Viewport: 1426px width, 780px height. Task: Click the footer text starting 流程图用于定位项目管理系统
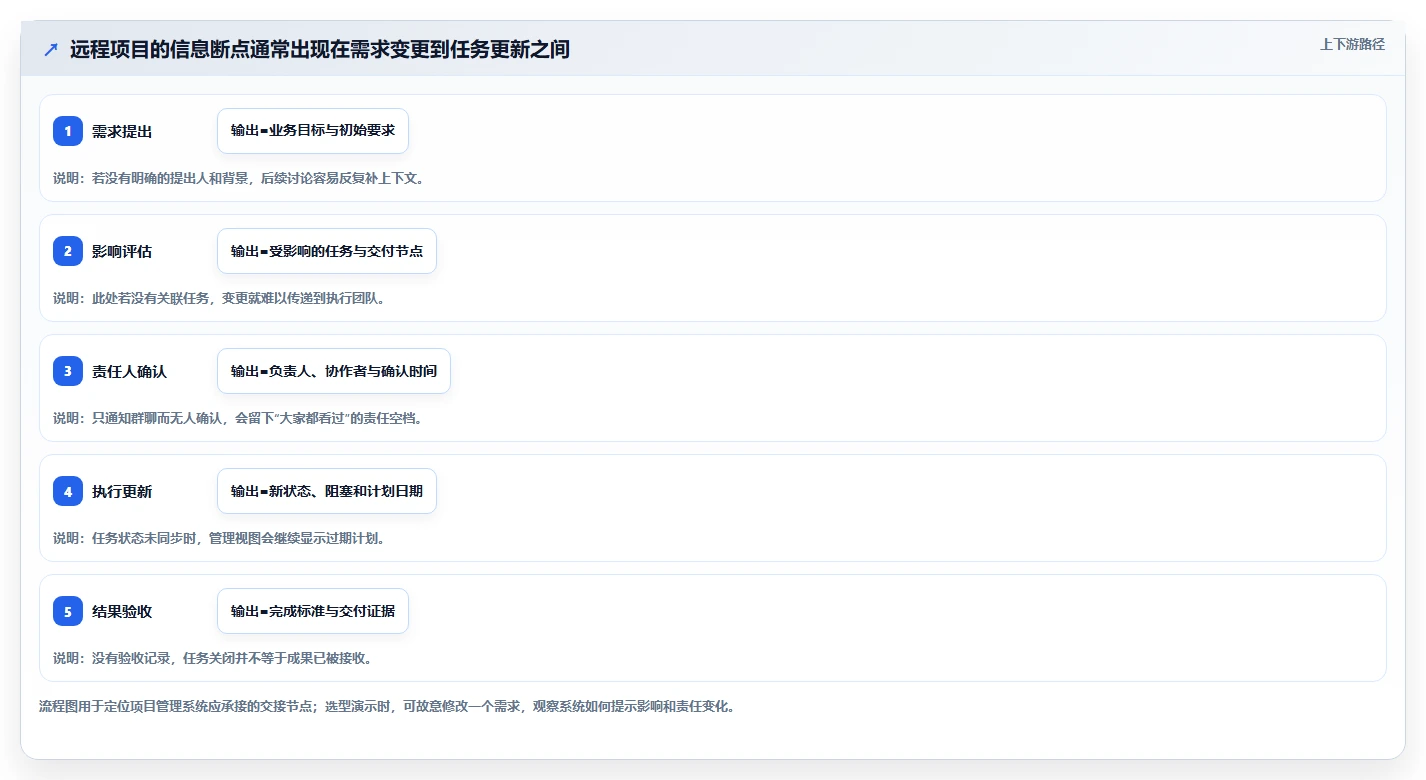pyautogui.click(x=388, y=706)
